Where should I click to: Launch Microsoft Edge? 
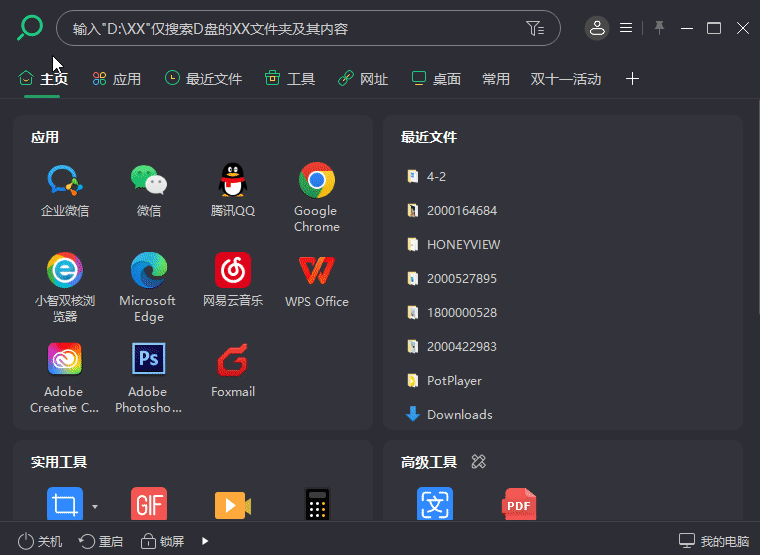(149, 270)
